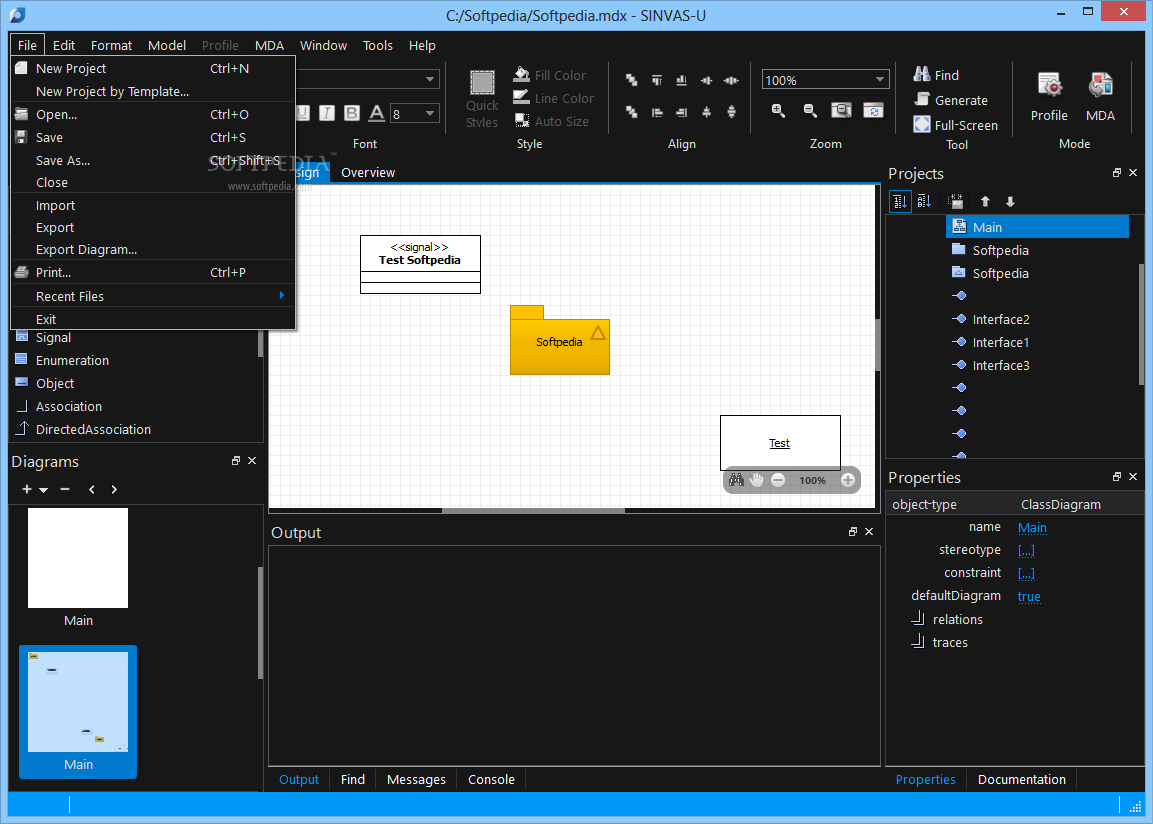Switch to MDA mode
Screen dimensions: 1153x824
(1100, 97)
